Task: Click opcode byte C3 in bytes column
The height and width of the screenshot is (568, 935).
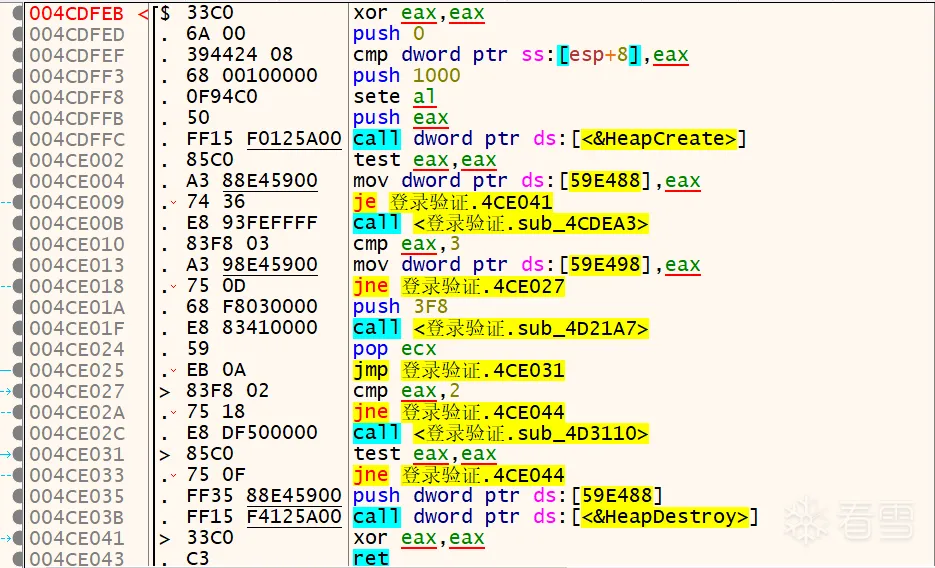Action: point(198,558)
